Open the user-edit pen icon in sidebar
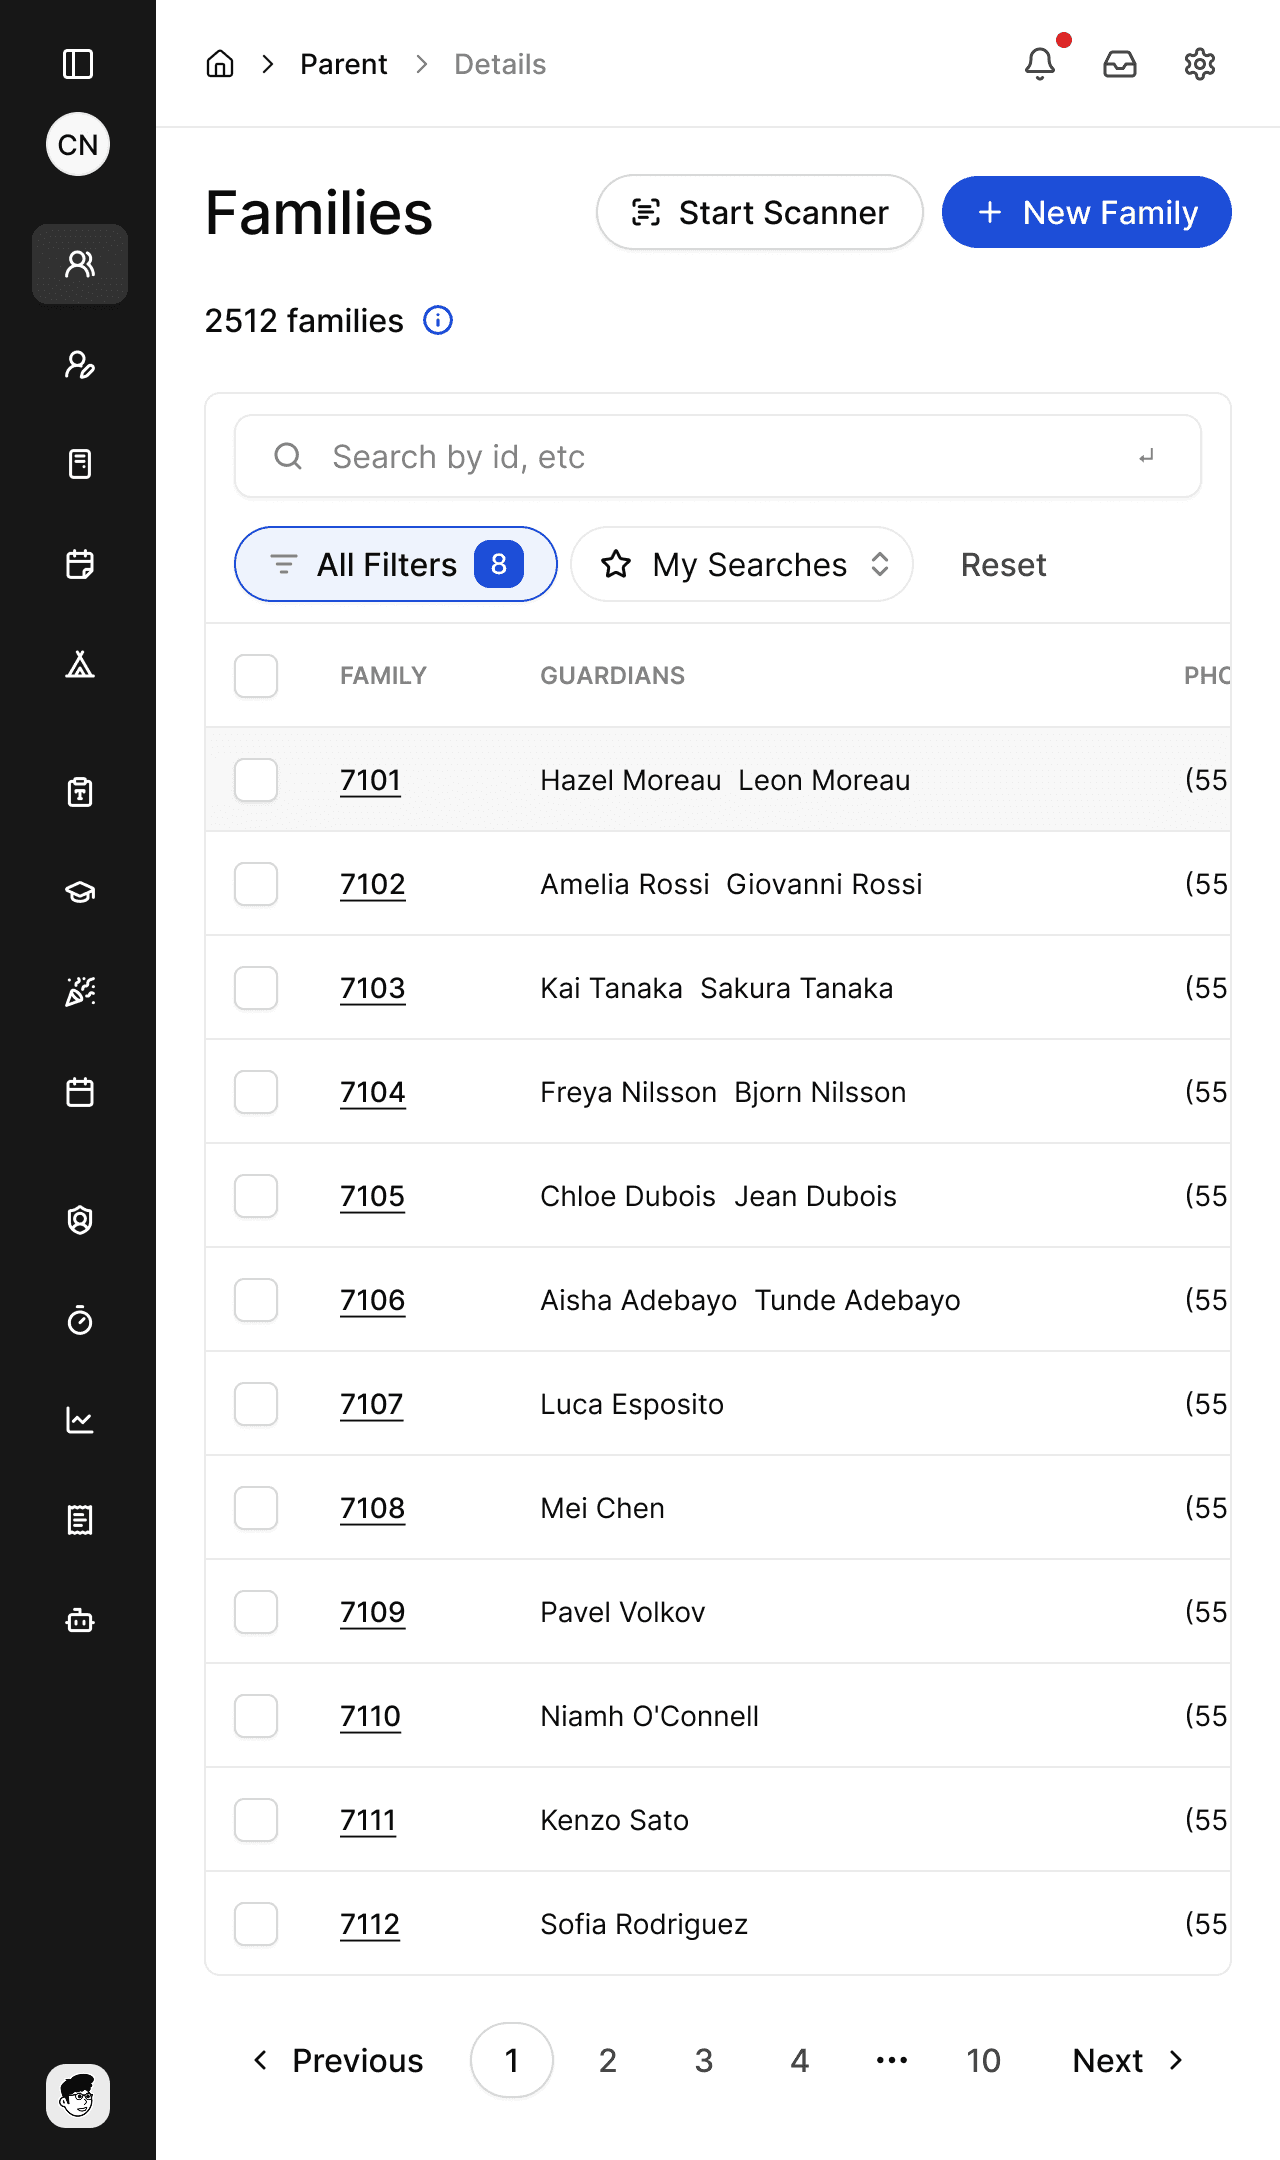 coord(80,364)
